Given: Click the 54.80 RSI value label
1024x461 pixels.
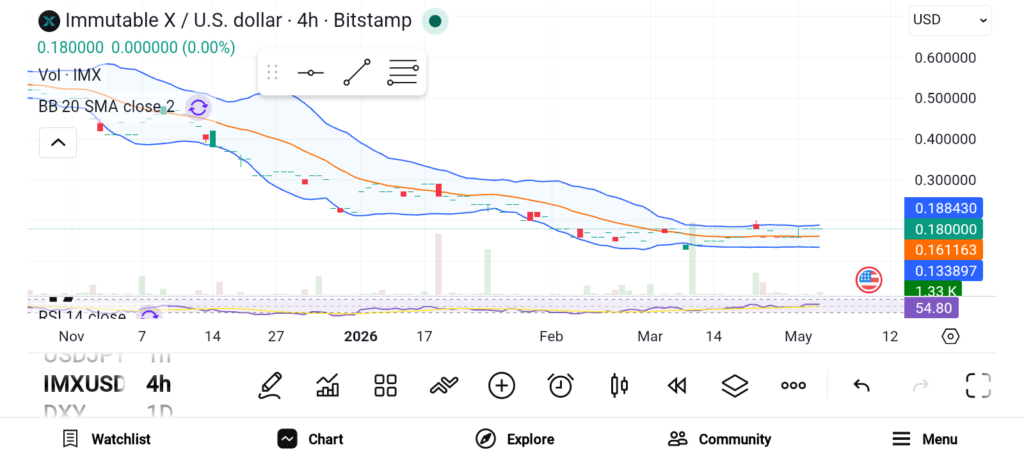Looking at the screenshot, I should (x=931, y=308).
